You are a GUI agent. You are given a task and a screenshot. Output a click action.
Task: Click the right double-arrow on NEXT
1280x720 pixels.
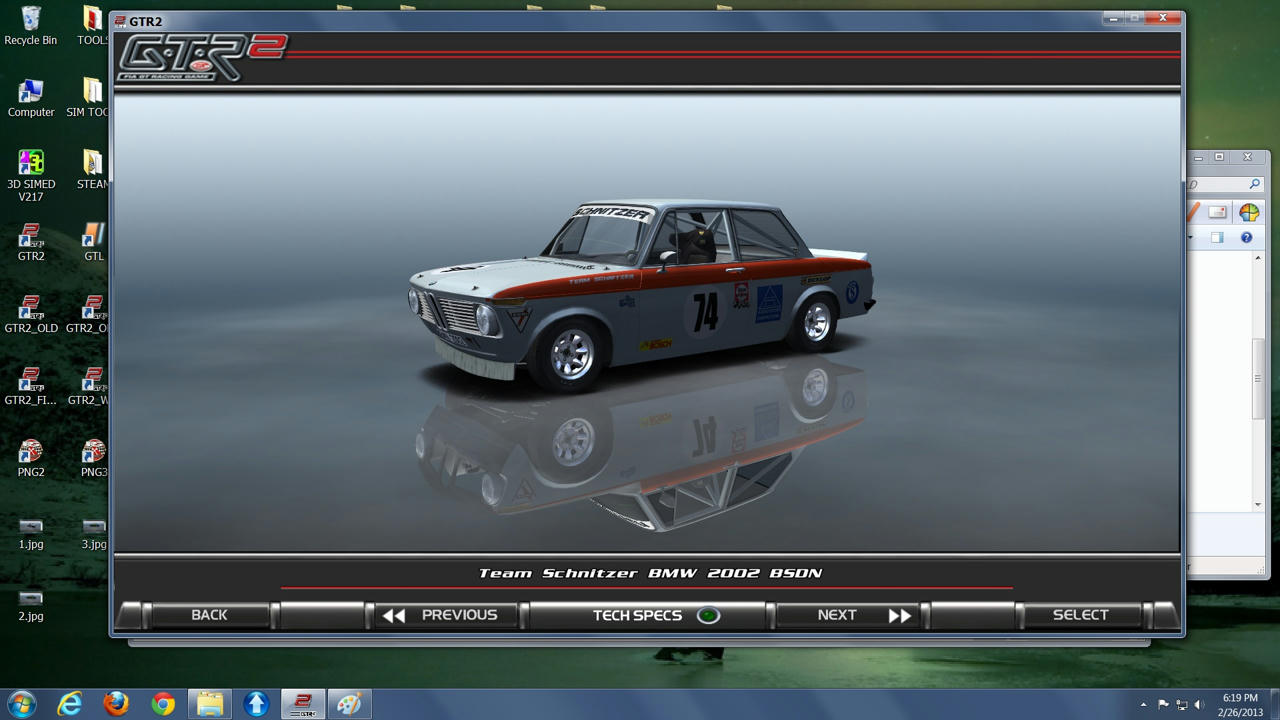click(x=900, y=616)
